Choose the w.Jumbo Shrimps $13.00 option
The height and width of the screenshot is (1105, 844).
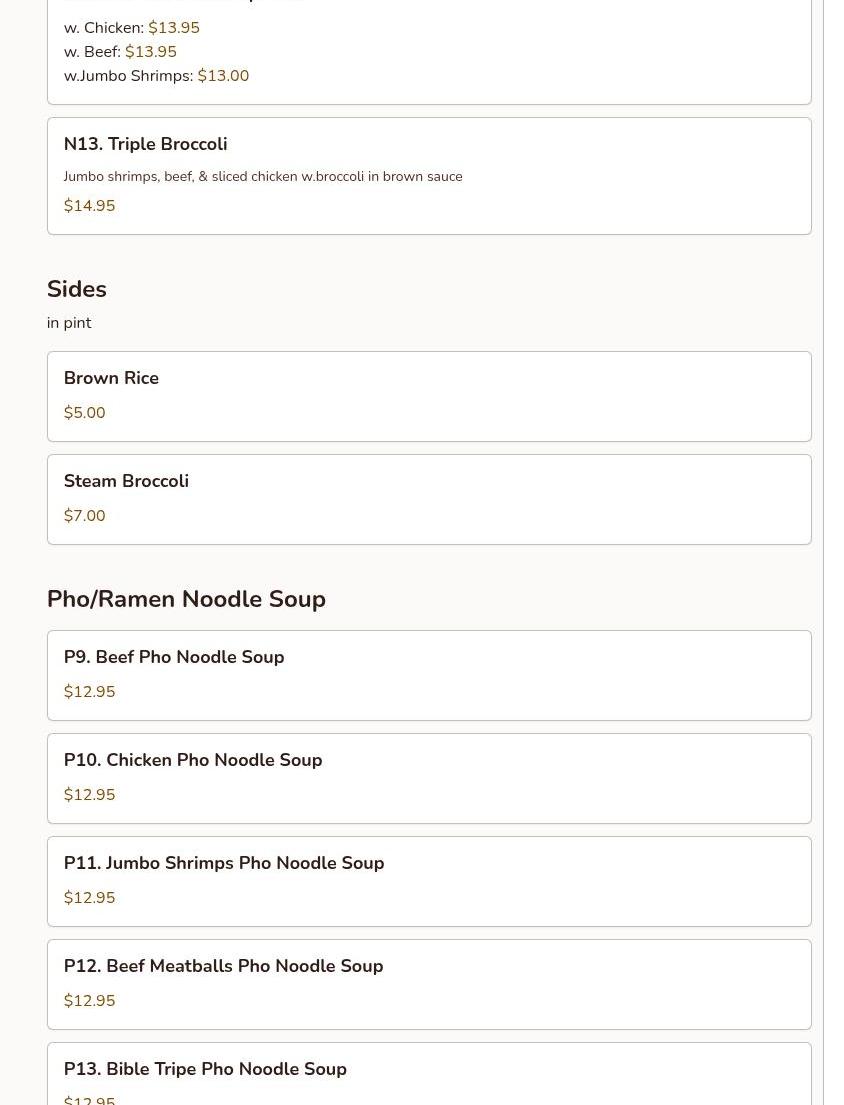click(156, 76)
